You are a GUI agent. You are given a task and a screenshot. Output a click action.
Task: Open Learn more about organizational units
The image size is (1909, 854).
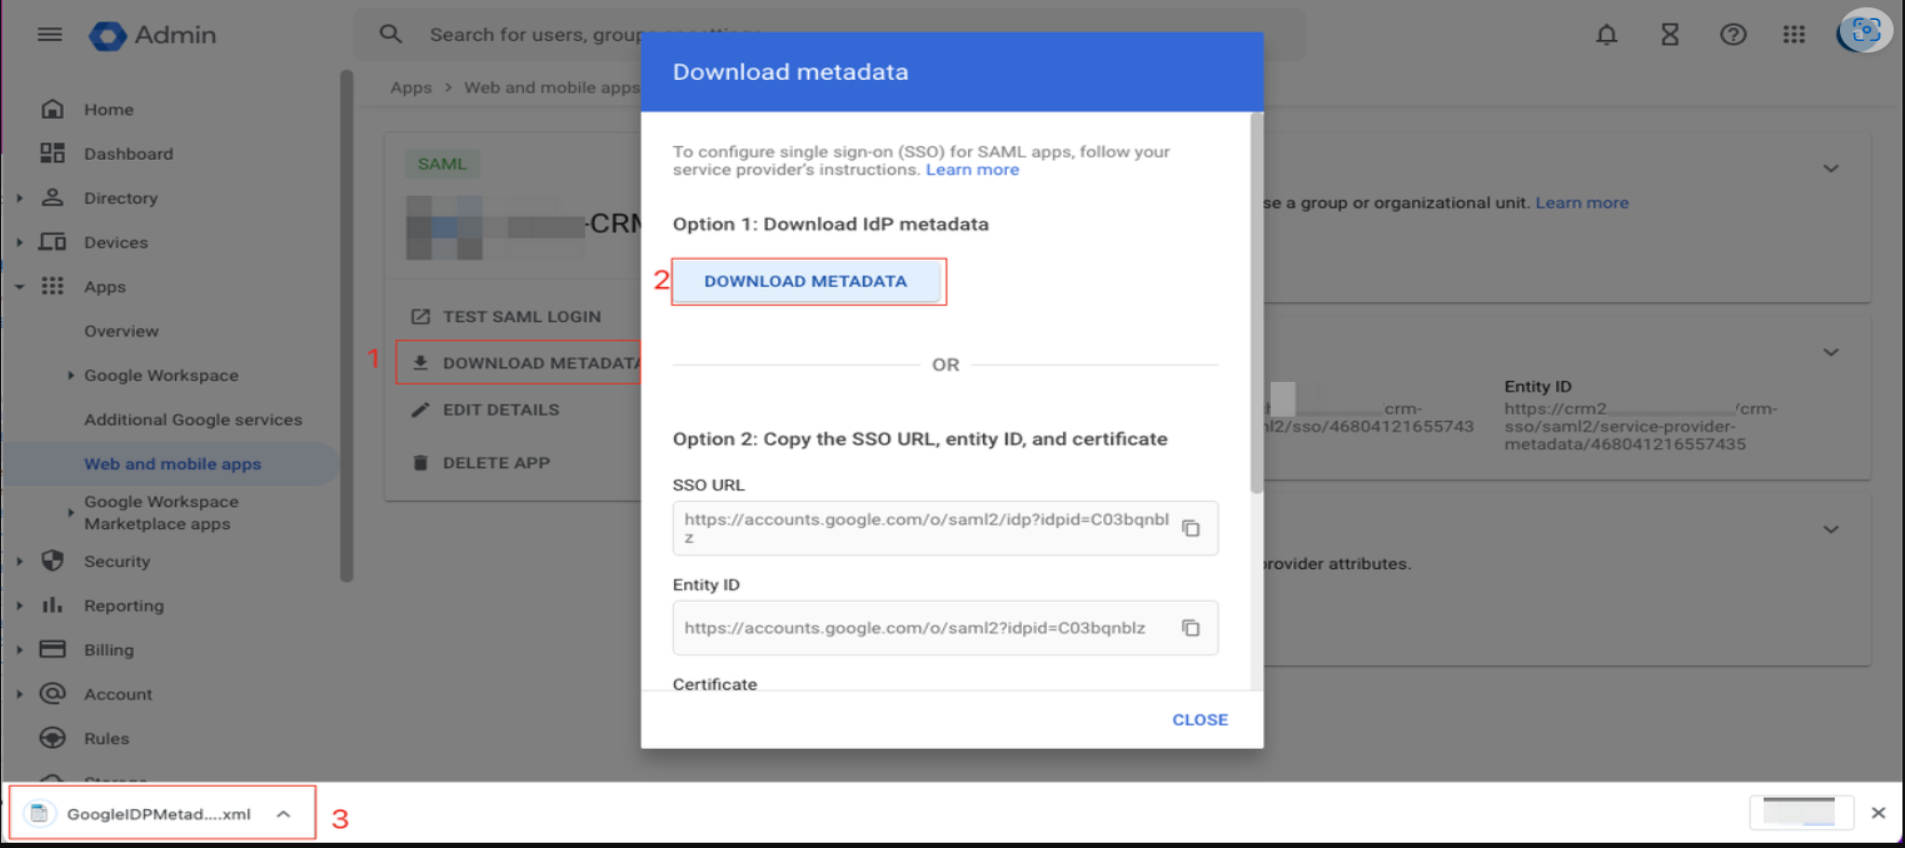[1581, 203]
